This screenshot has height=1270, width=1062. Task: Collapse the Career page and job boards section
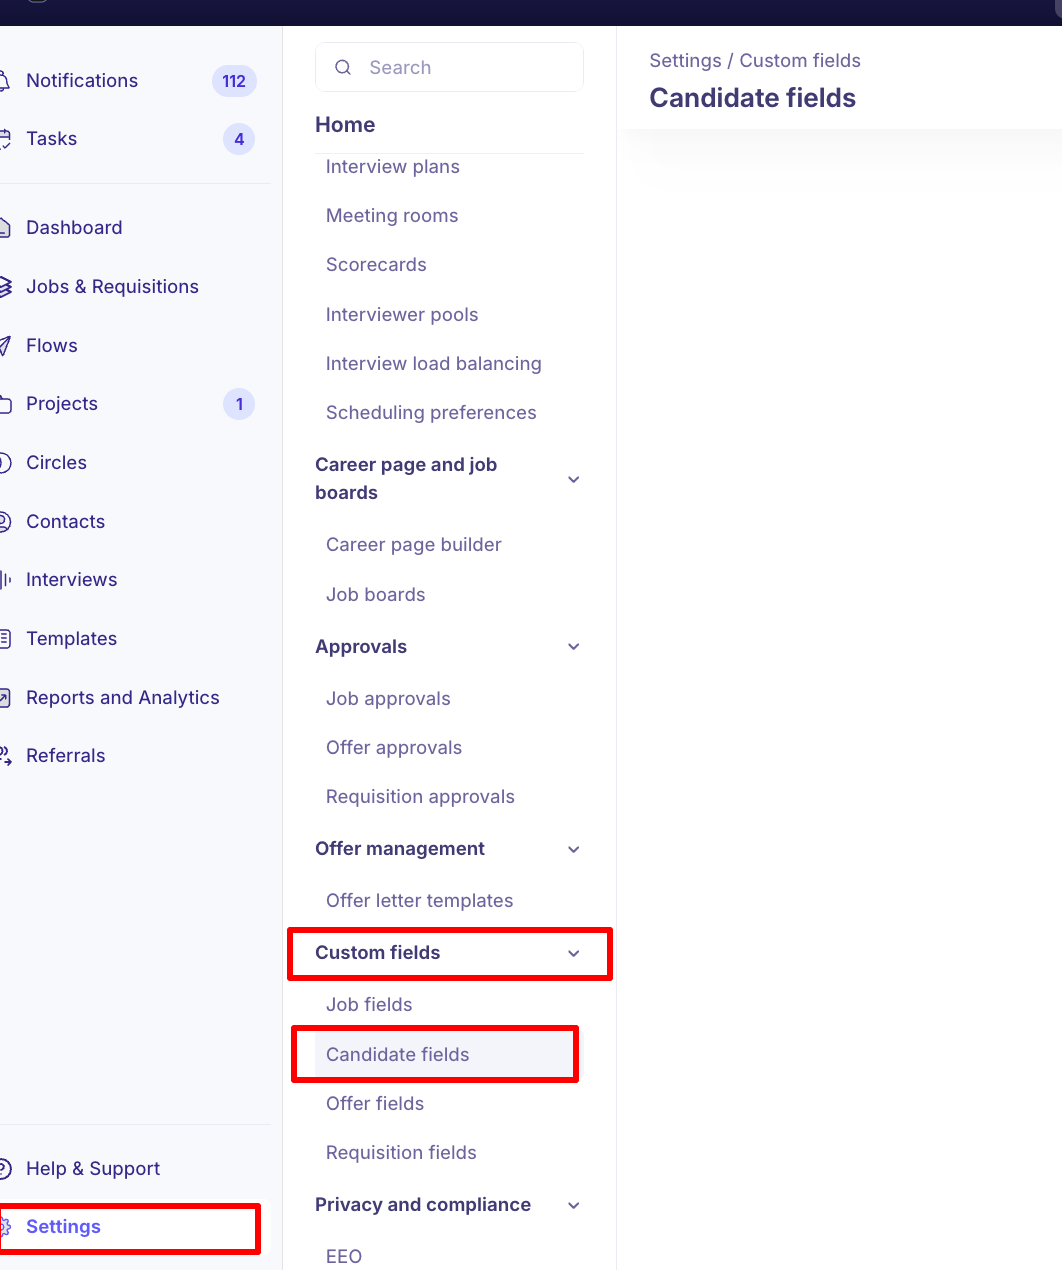574,479
